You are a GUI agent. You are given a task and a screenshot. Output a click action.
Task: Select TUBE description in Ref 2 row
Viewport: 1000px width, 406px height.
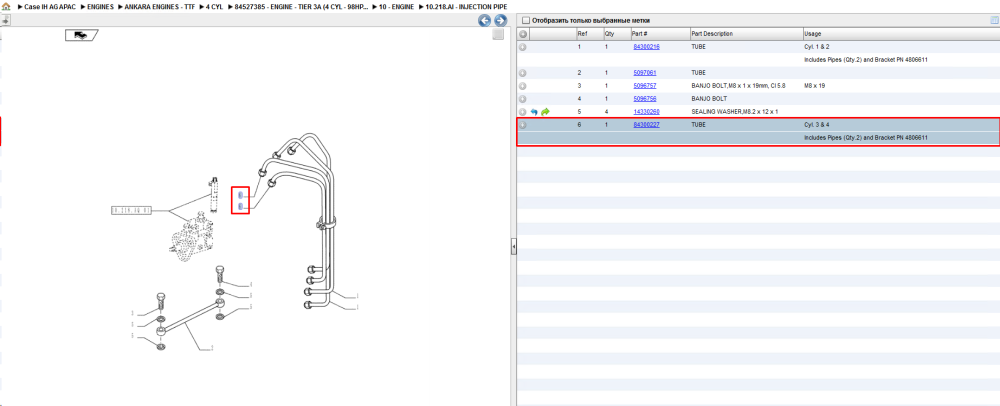(698, 73)
